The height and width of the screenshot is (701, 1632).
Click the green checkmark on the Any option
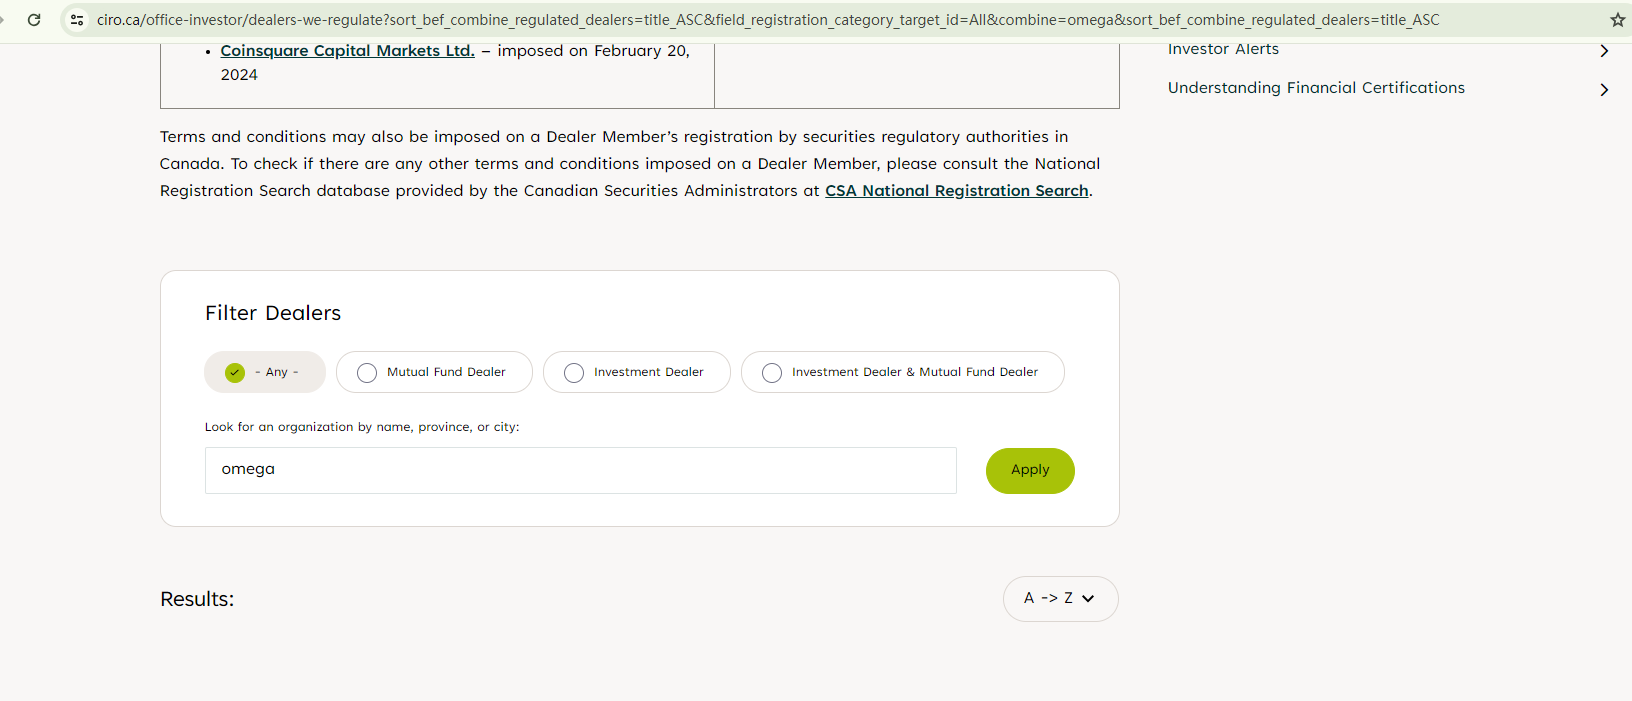[235, 372]
